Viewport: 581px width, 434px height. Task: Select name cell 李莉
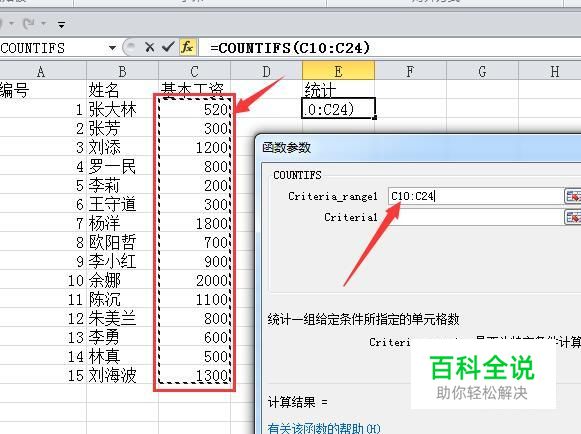click(122, 185)
